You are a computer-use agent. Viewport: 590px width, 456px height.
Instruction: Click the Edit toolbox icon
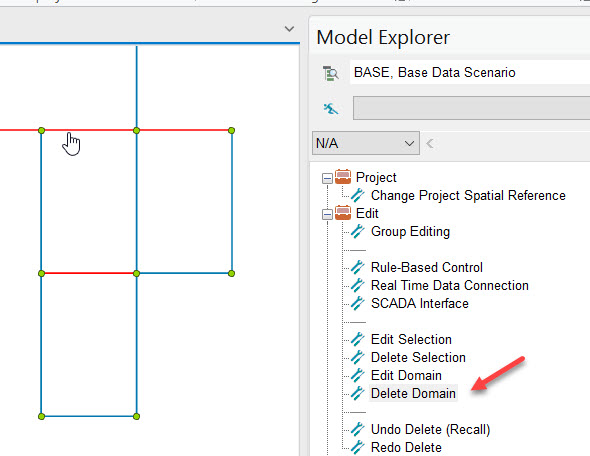[343, 213]
